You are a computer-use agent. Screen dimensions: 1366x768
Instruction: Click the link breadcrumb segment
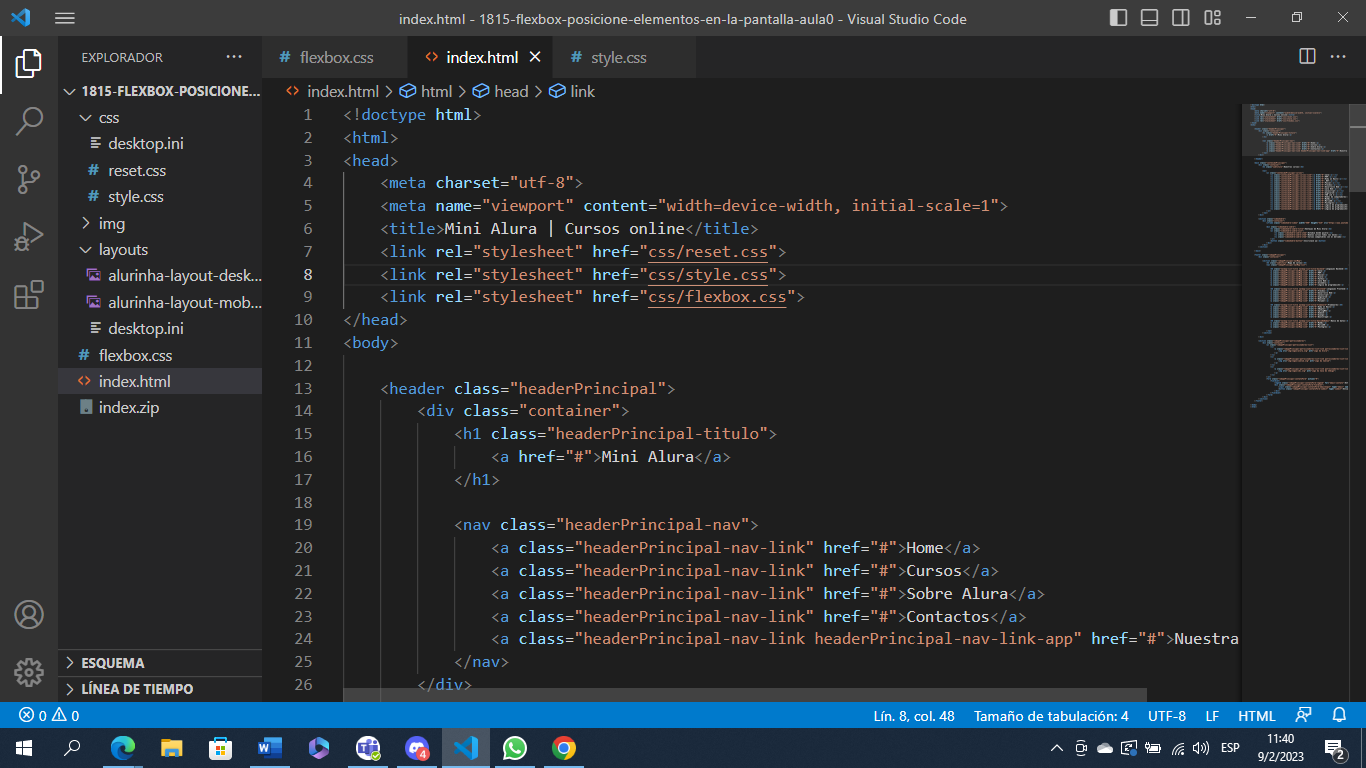coord(572,91)
